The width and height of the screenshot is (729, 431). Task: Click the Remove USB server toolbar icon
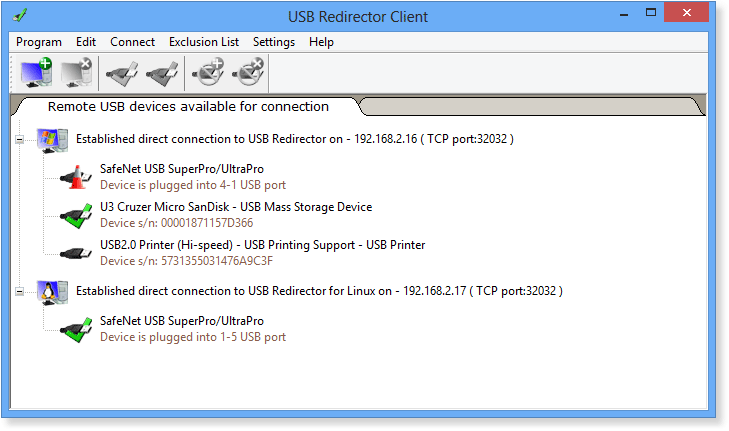[76, 73]
